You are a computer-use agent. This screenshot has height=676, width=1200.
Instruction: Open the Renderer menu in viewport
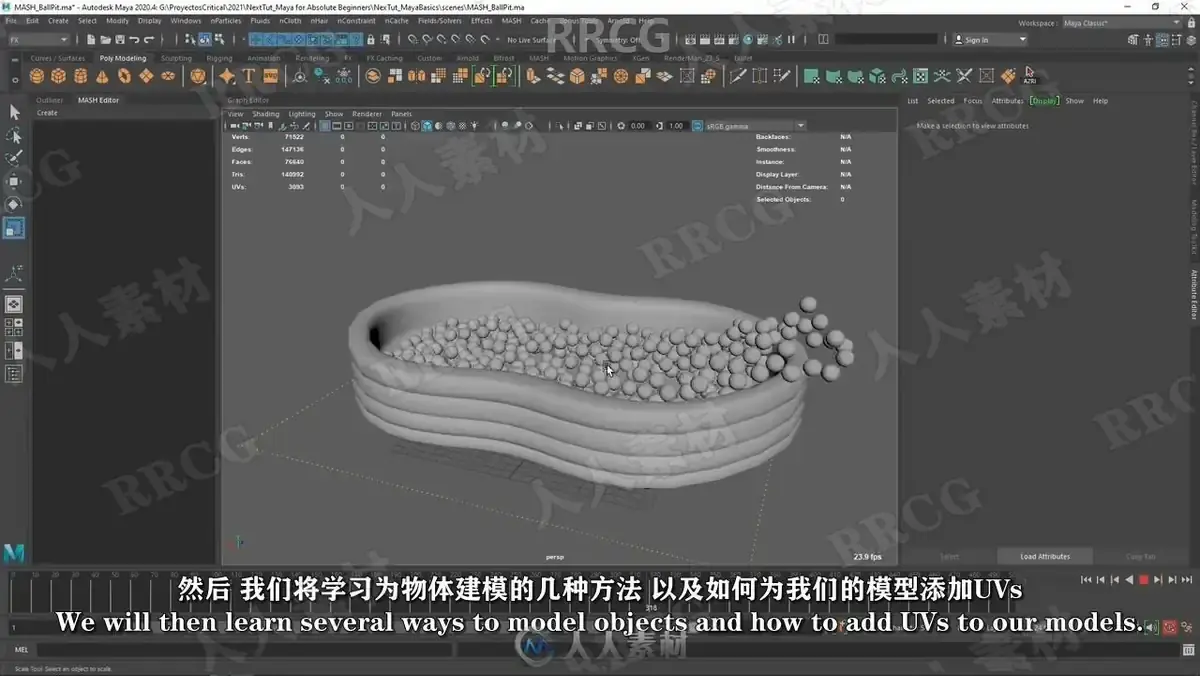(x=367, y=114)
